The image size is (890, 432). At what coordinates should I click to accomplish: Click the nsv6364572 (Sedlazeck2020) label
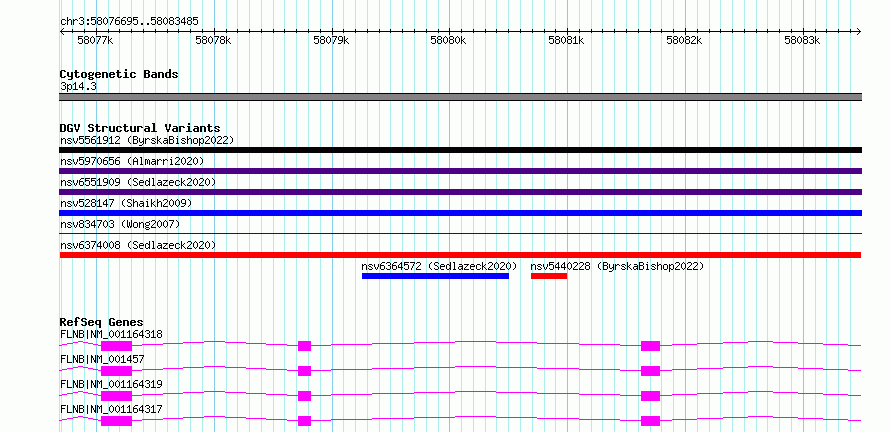[x=439, y=266]
